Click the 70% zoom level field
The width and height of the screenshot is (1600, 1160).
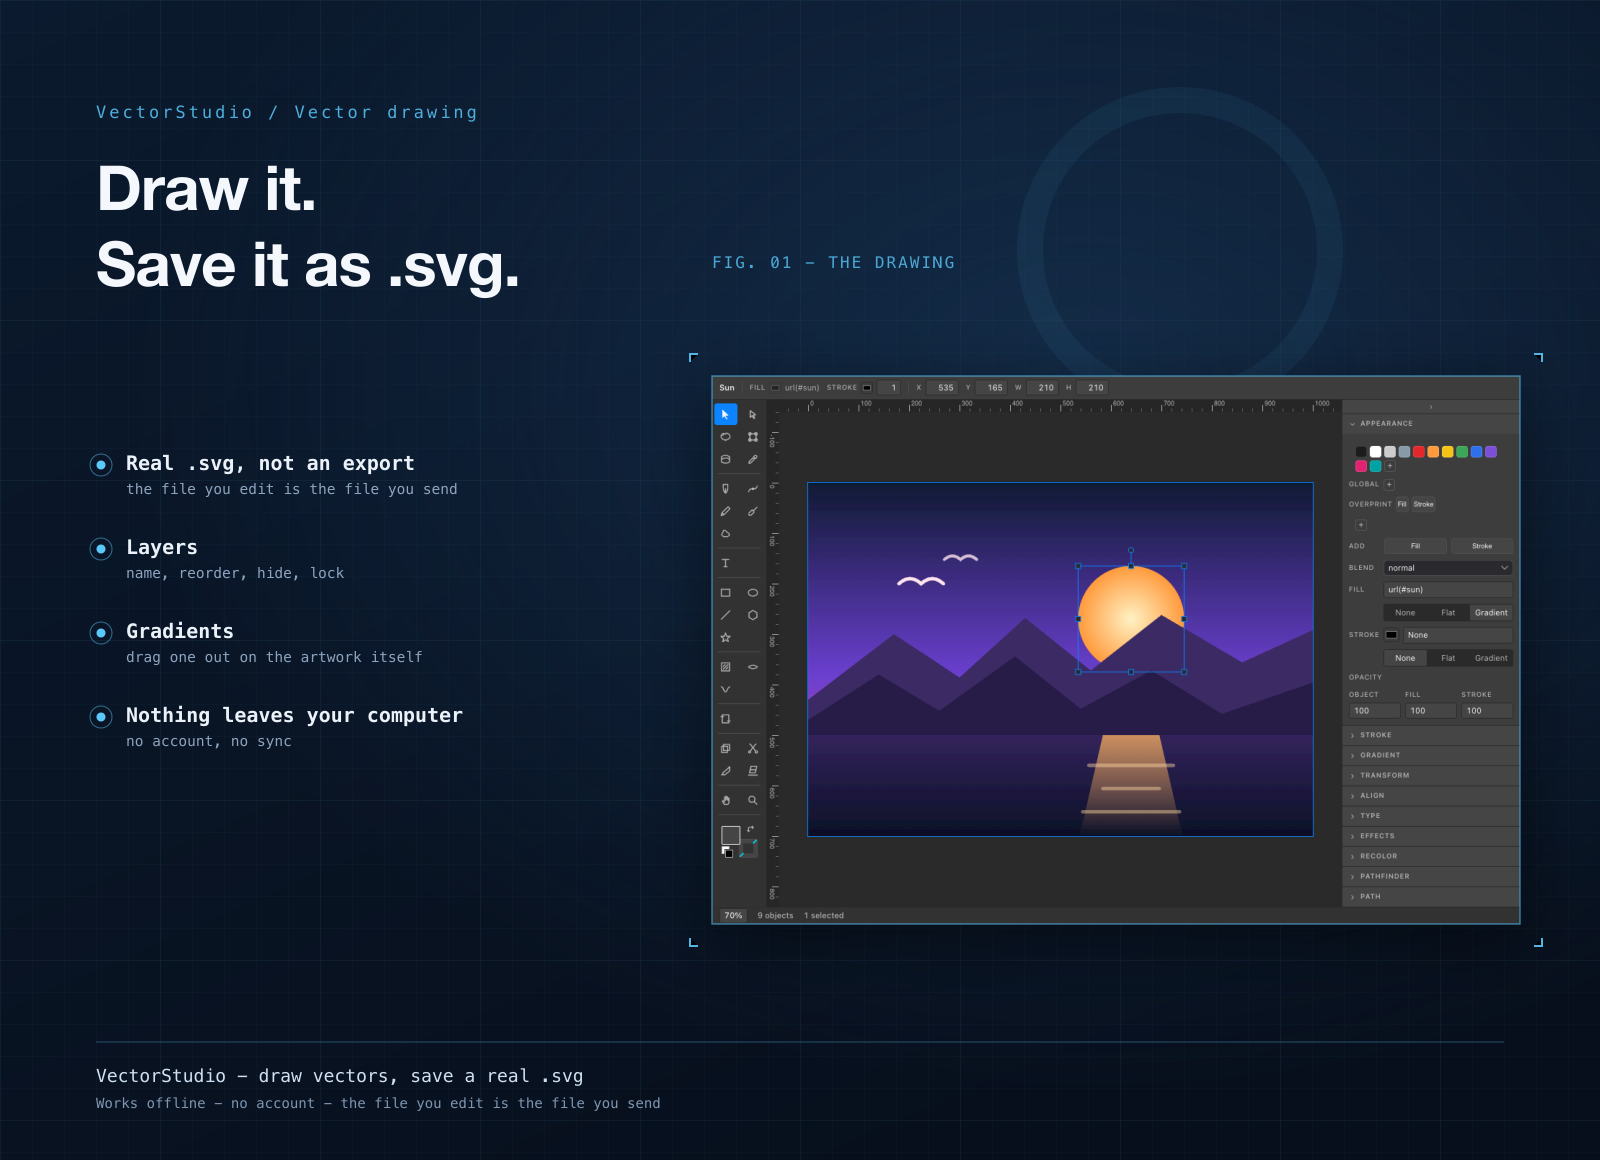734,916
